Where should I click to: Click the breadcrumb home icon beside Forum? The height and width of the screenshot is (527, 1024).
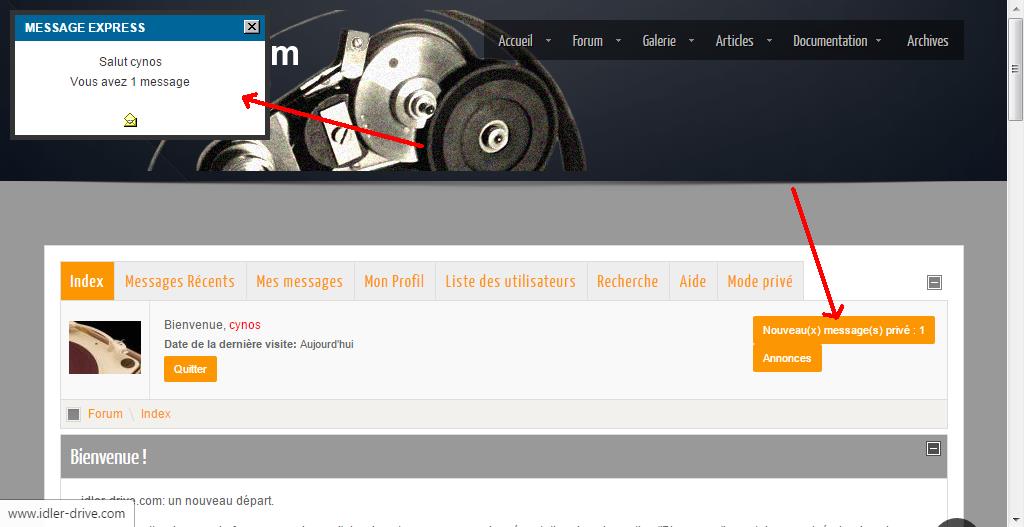[x=73, y=414]
